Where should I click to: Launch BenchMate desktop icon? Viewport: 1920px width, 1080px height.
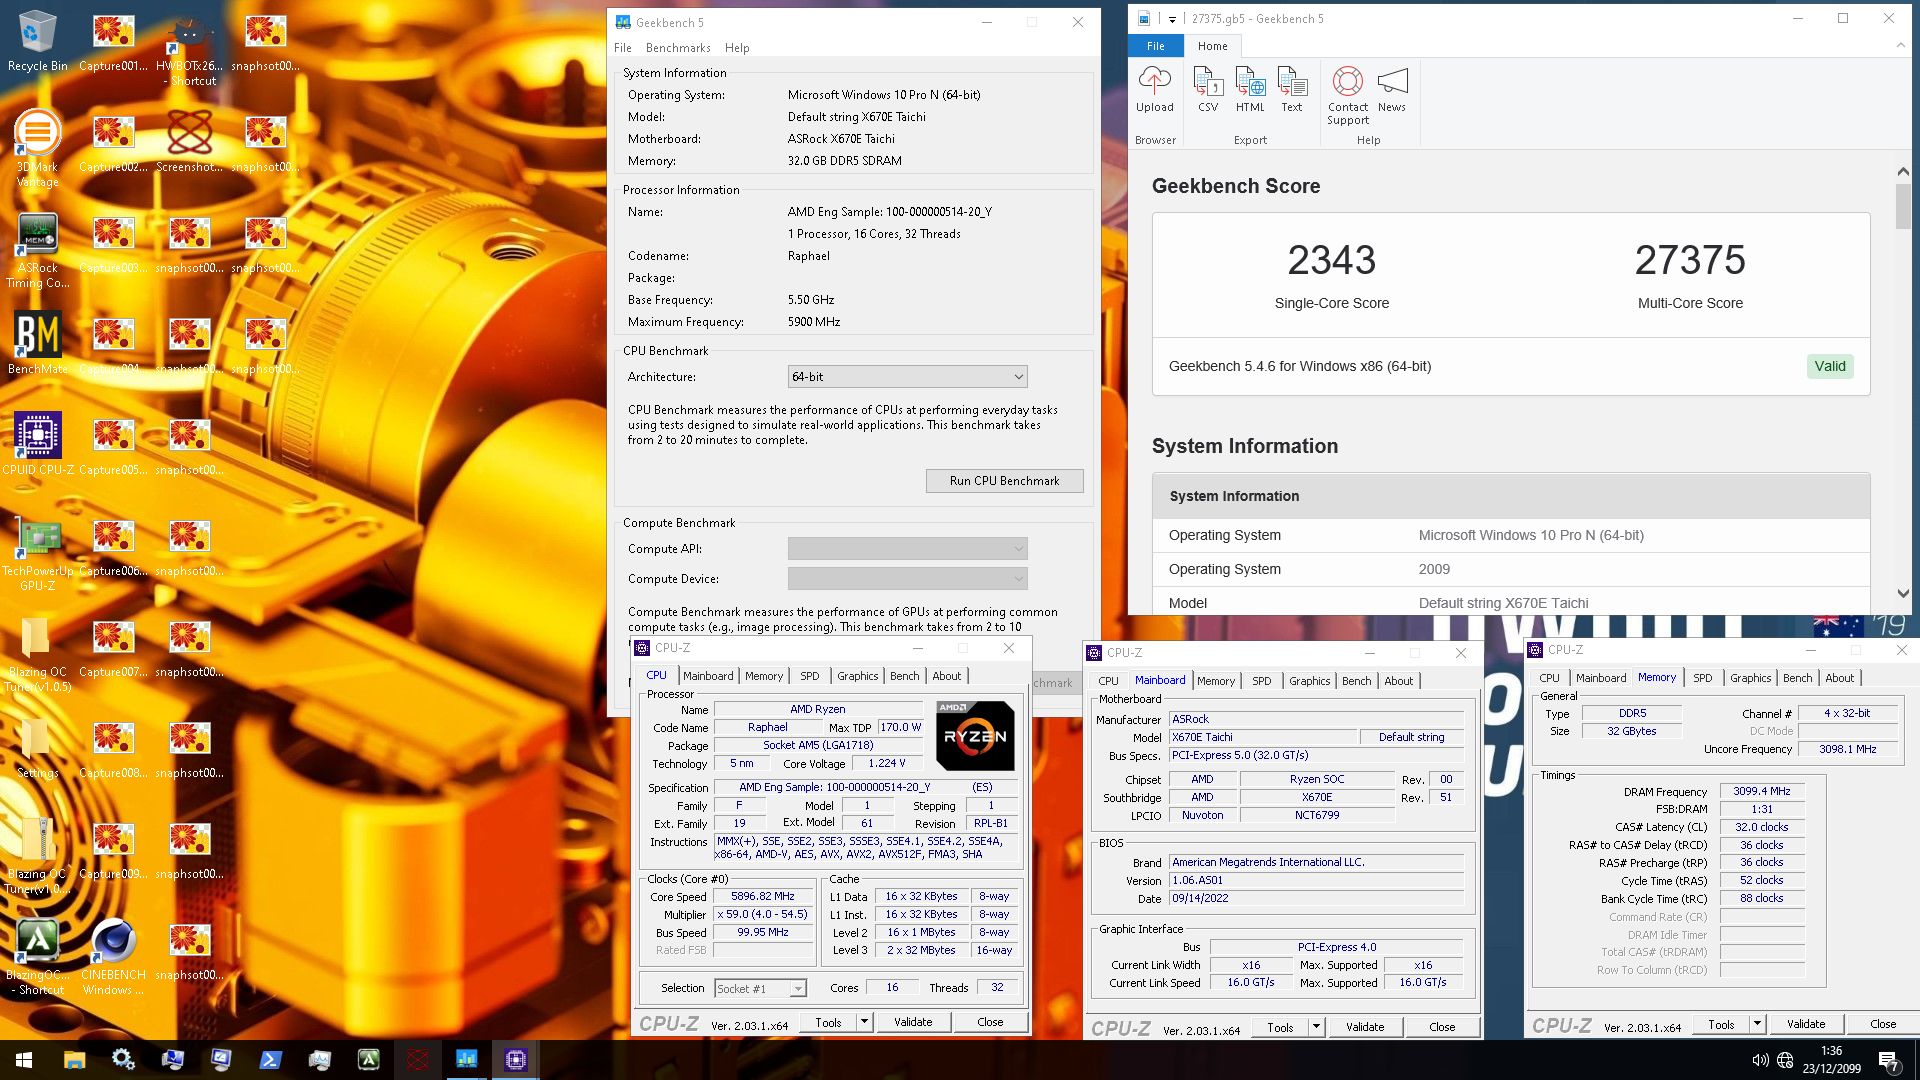tap(38, 344)
